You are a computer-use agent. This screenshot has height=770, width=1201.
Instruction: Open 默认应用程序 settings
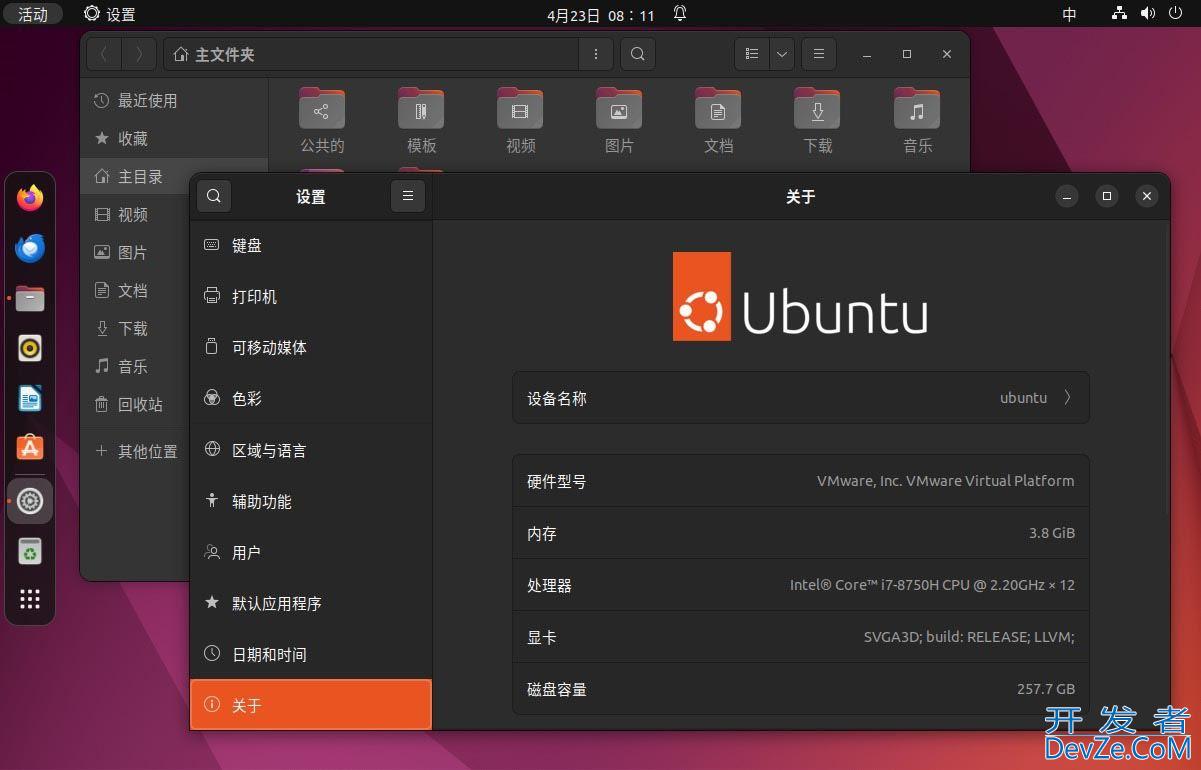tap(311, 603)
